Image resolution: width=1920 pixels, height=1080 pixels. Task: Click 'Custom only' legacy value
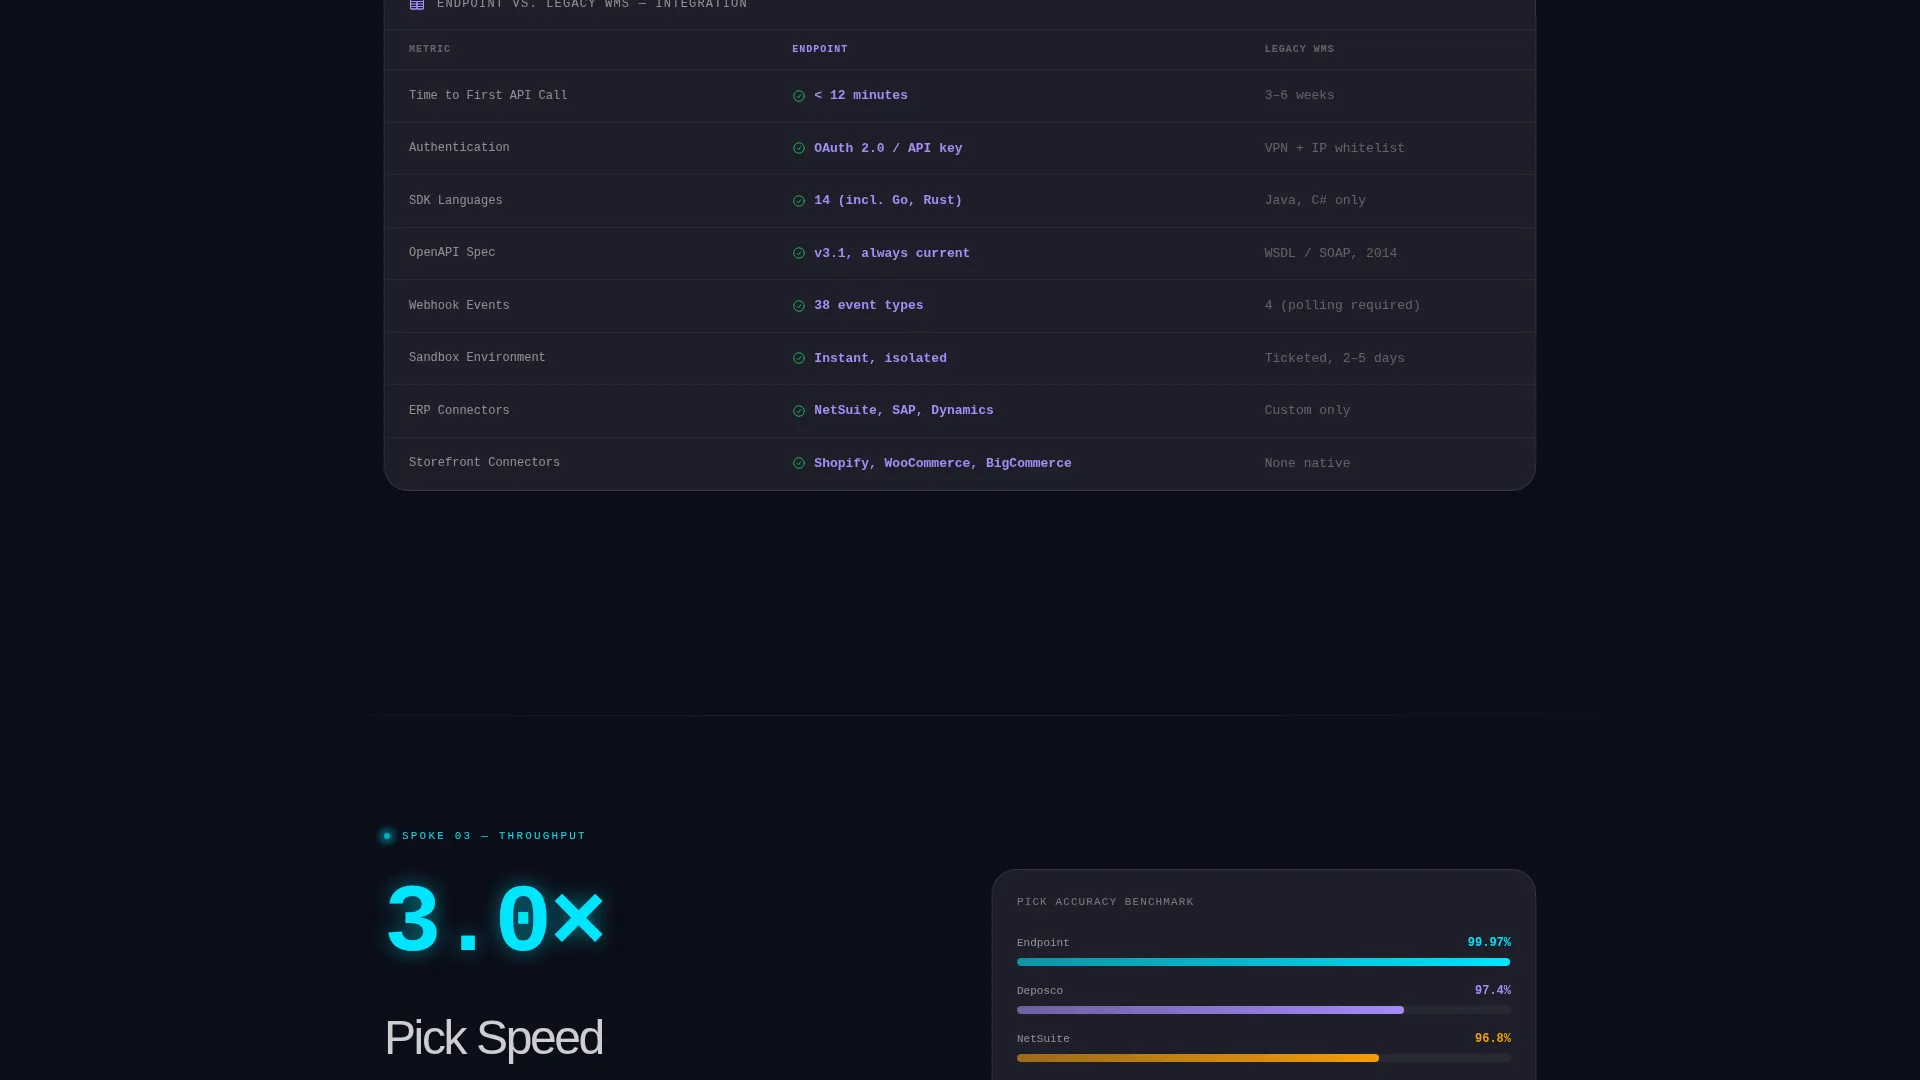point(1307,411)
